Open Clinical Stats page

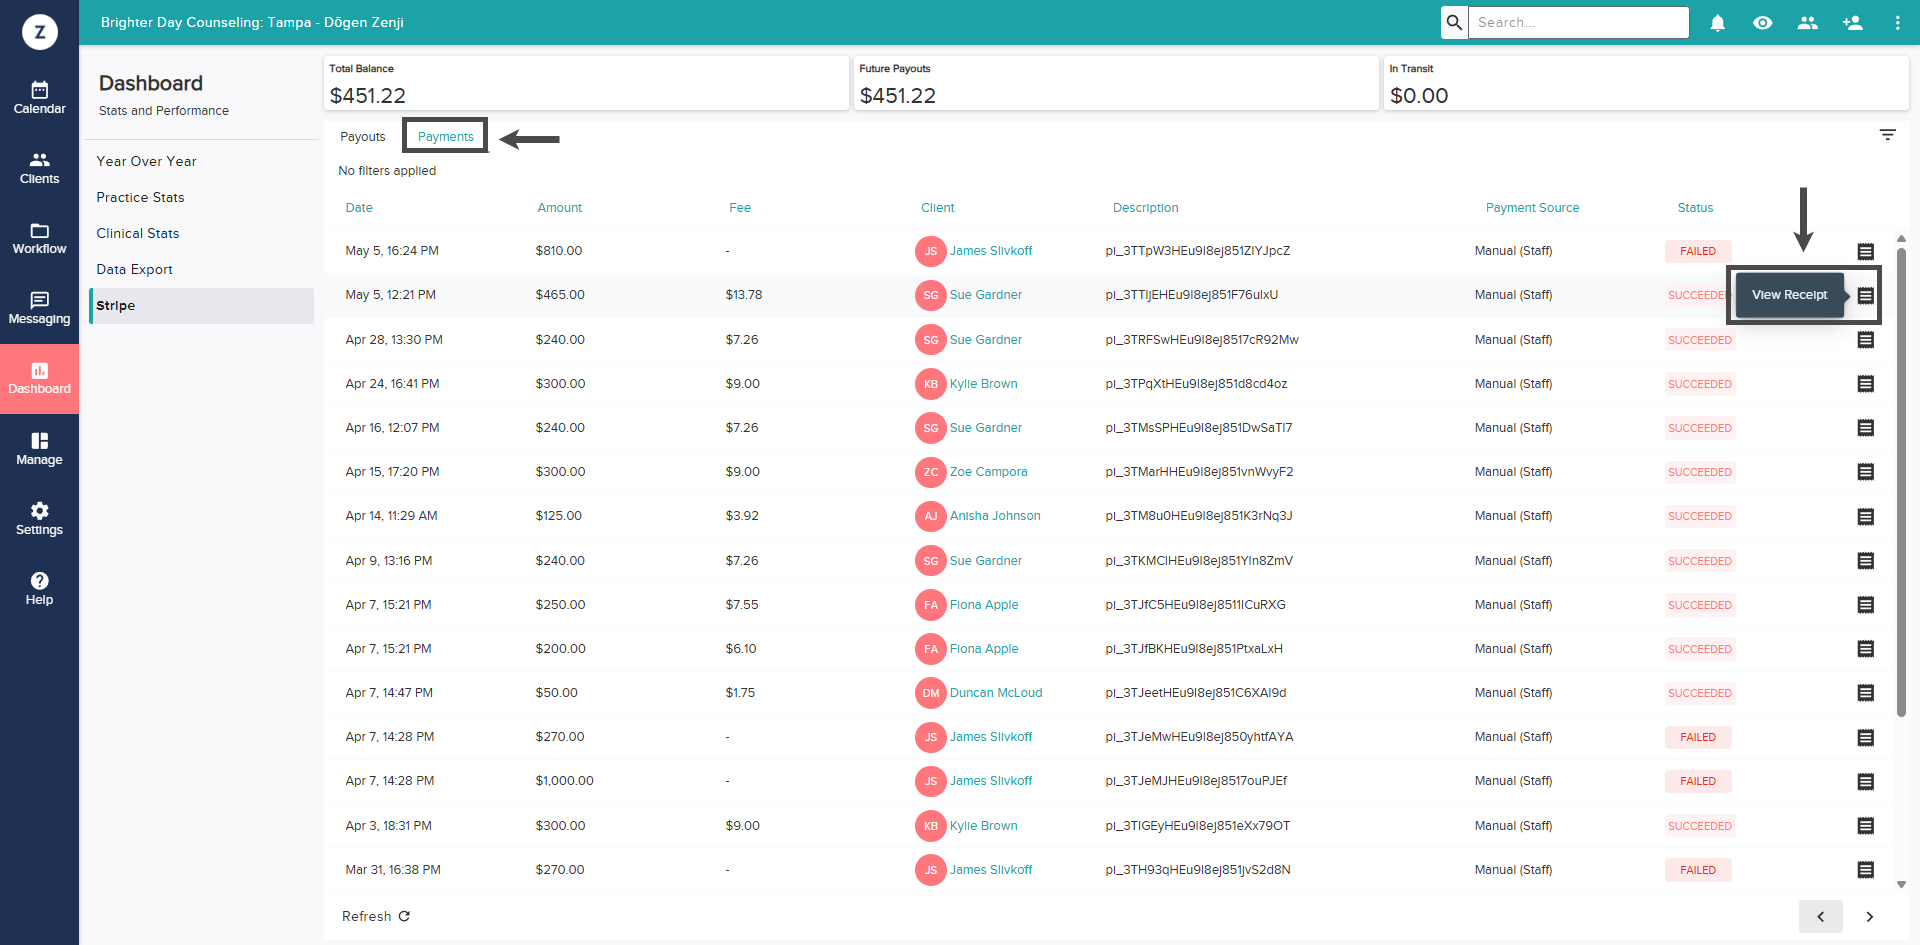pyautogui.click(x=138, y=233)
